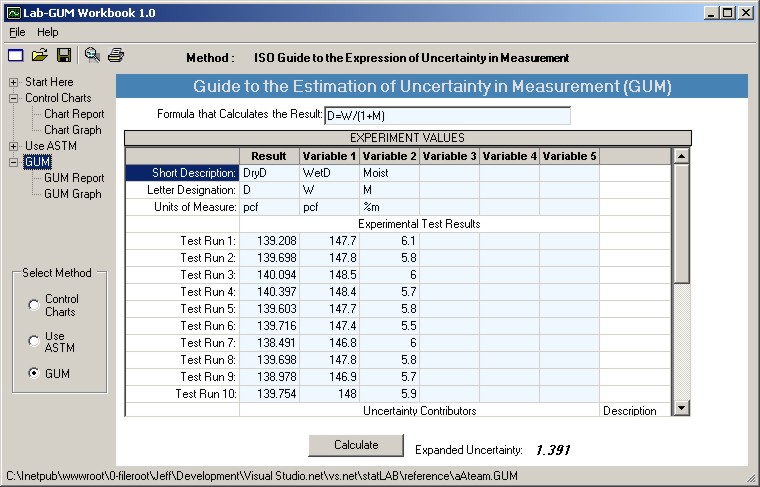
Task: Click Test Run 9 value 146.9
Action: (x=330, y=377)
